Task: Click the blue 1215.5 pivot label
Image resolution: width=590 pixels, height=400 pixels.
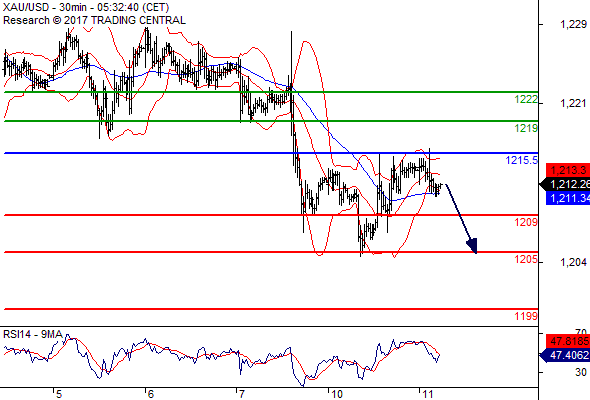Action: [x=522, y=160]
